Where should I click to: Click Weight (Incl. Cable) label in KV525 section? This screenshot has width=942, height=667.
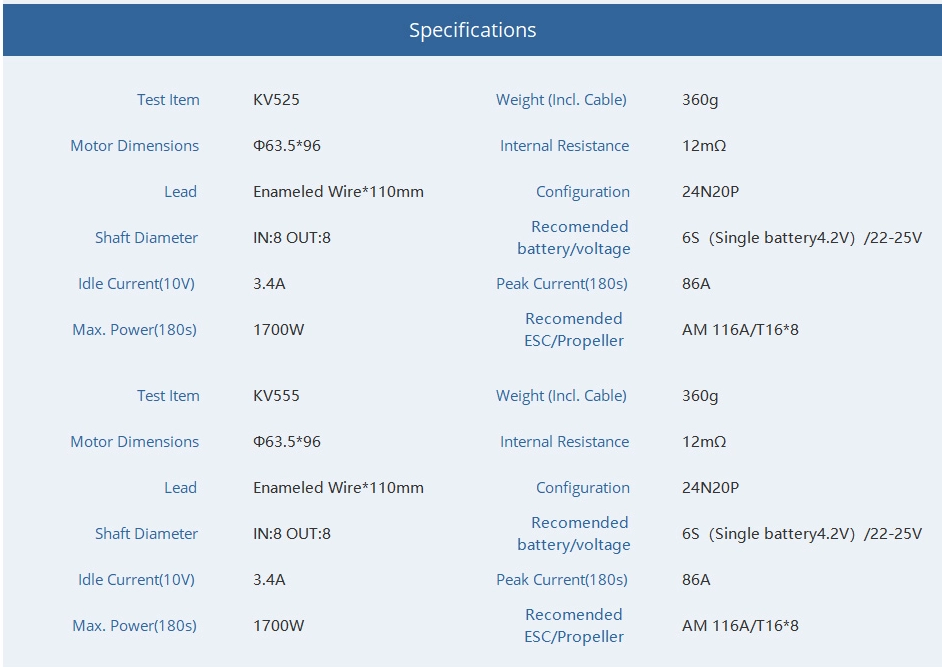561,100
